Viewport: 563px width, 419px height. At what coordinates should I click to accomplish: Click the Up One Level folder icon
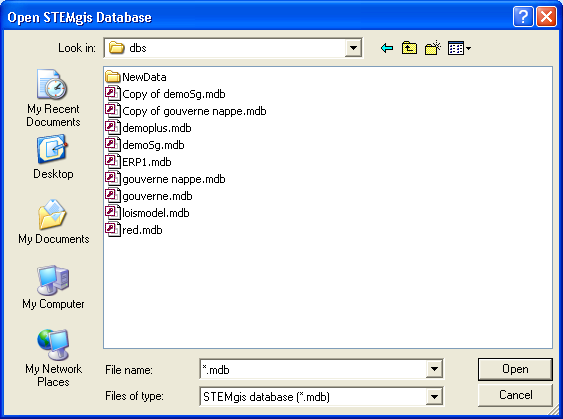(409, 48)
